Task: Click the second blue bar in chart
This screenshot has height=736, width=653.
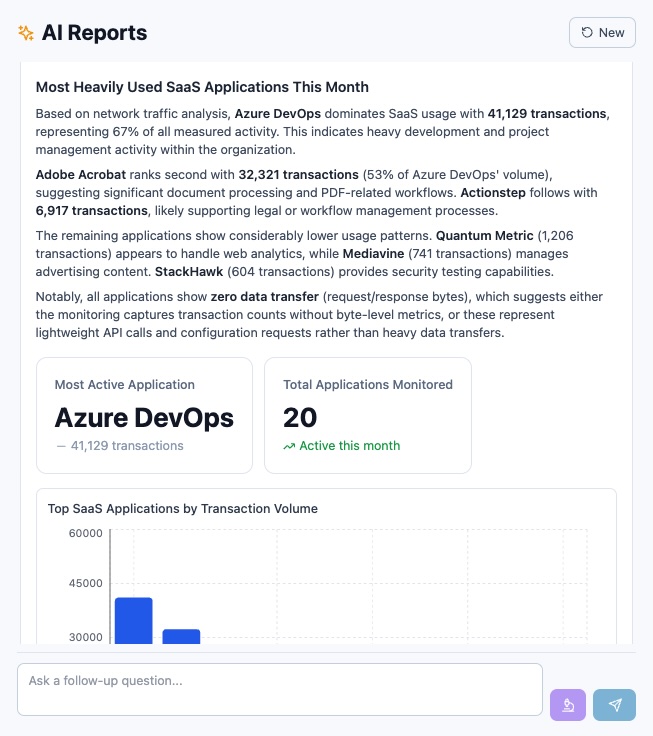Action: coord(181,636)
